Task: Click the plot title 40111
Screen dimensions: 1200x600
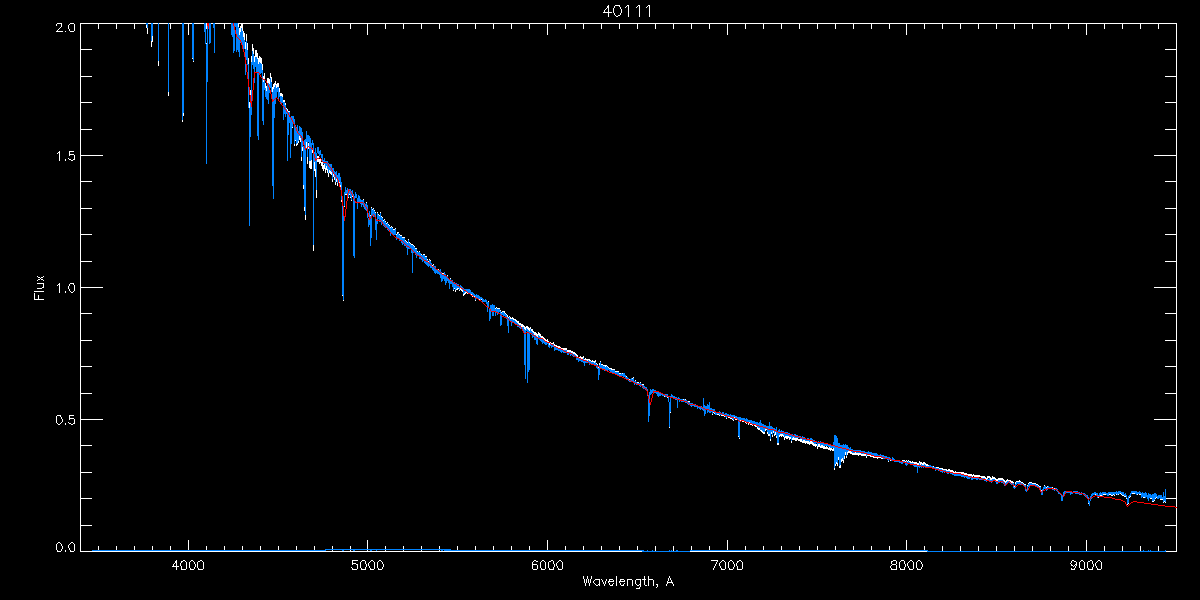Action: [x=629, y=11]
